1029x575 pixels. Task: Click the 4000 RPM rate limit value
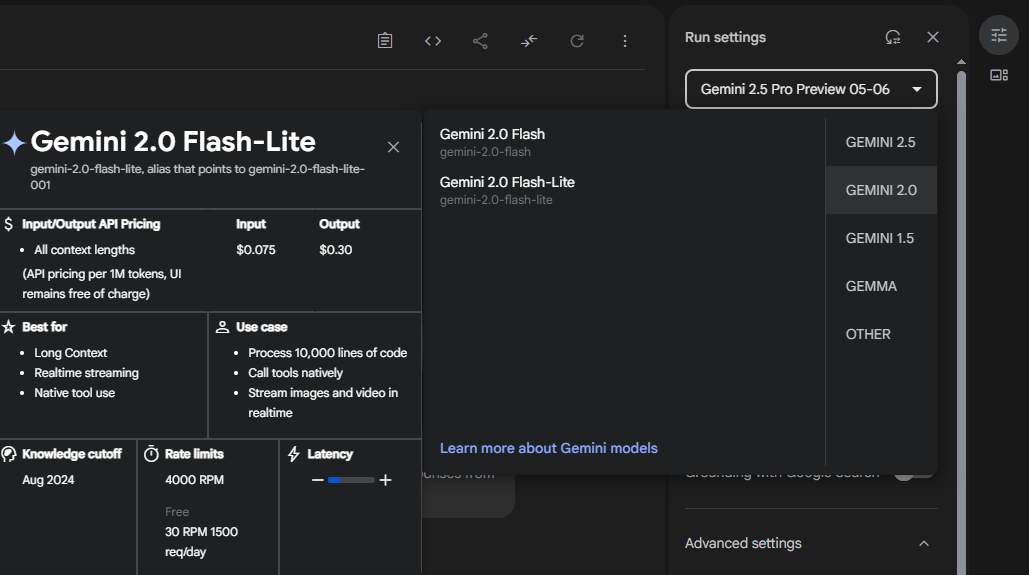(x=194, y=480)
